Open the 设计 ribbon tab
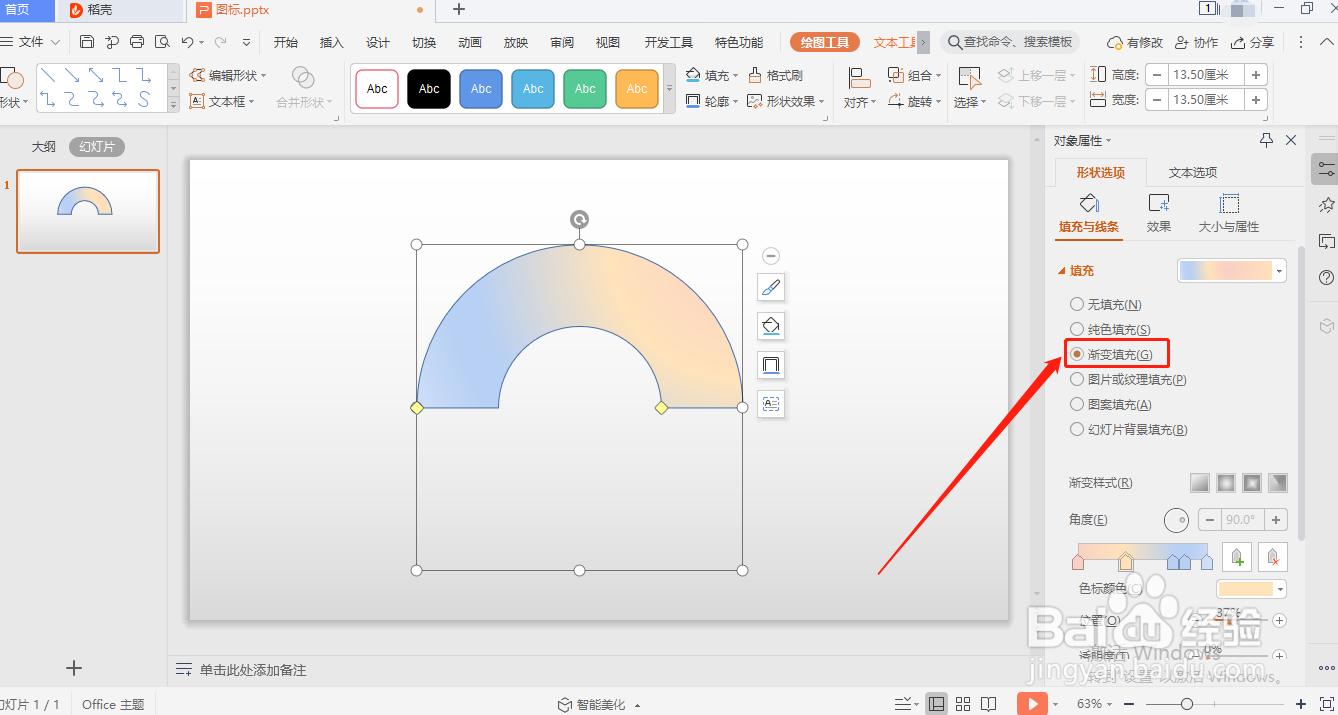1338x715 pixels. pyautogui.click(x=378, y=42)
